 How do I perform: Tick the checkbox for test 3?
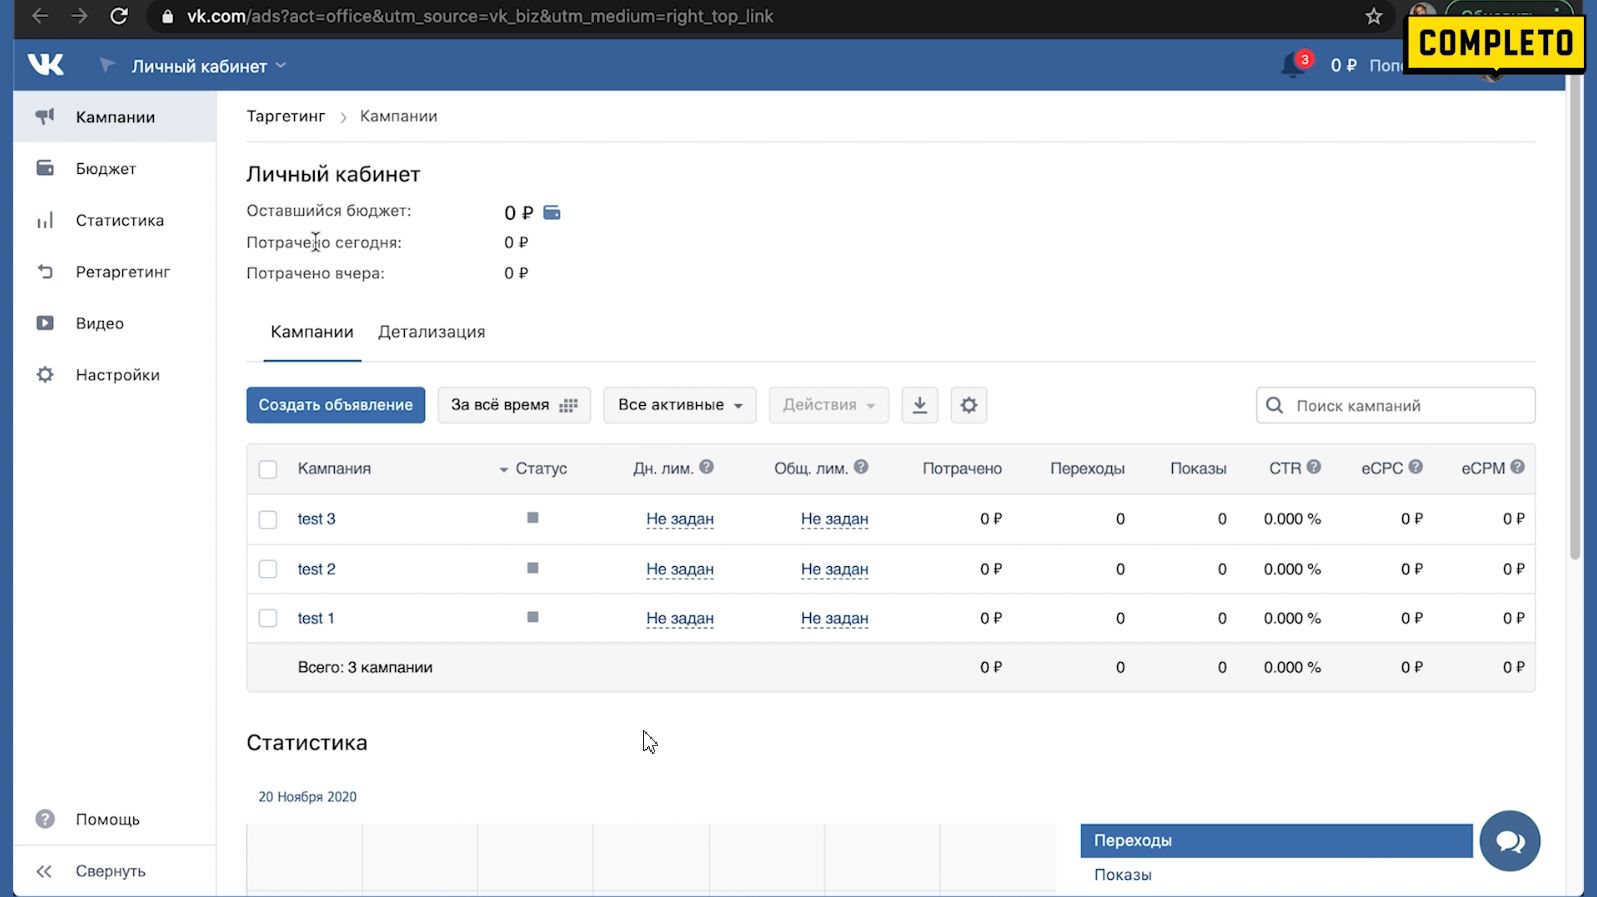[268, 520]
